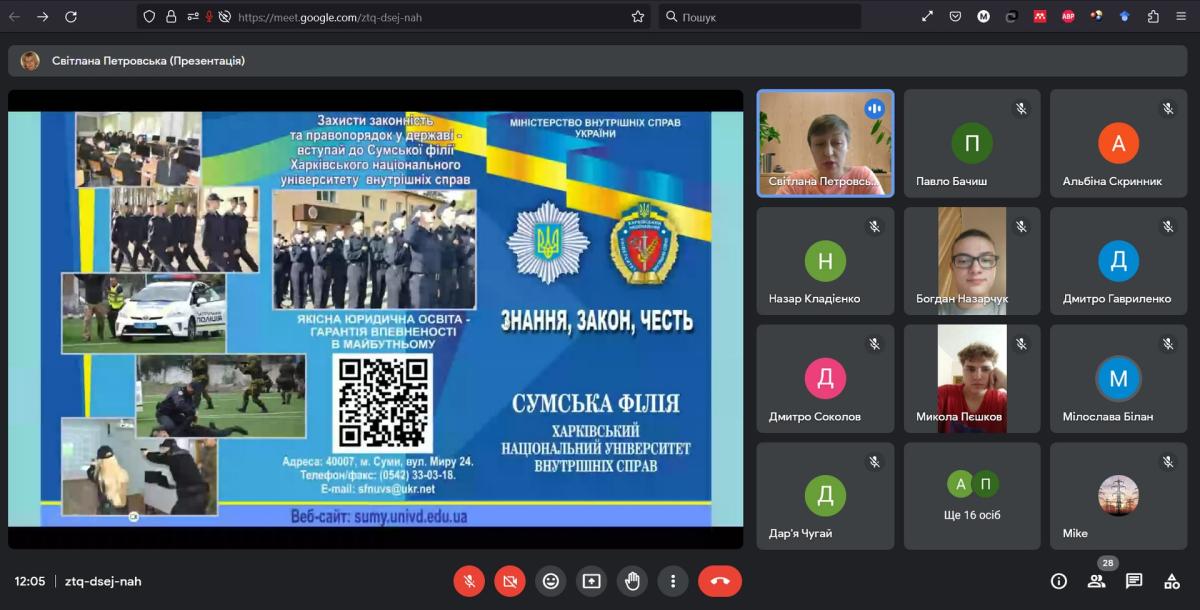Click the muted mic icon on Дмитро Соколов
The height and width of the screenshot is (610, 1200).
click(x=874, y=344)
